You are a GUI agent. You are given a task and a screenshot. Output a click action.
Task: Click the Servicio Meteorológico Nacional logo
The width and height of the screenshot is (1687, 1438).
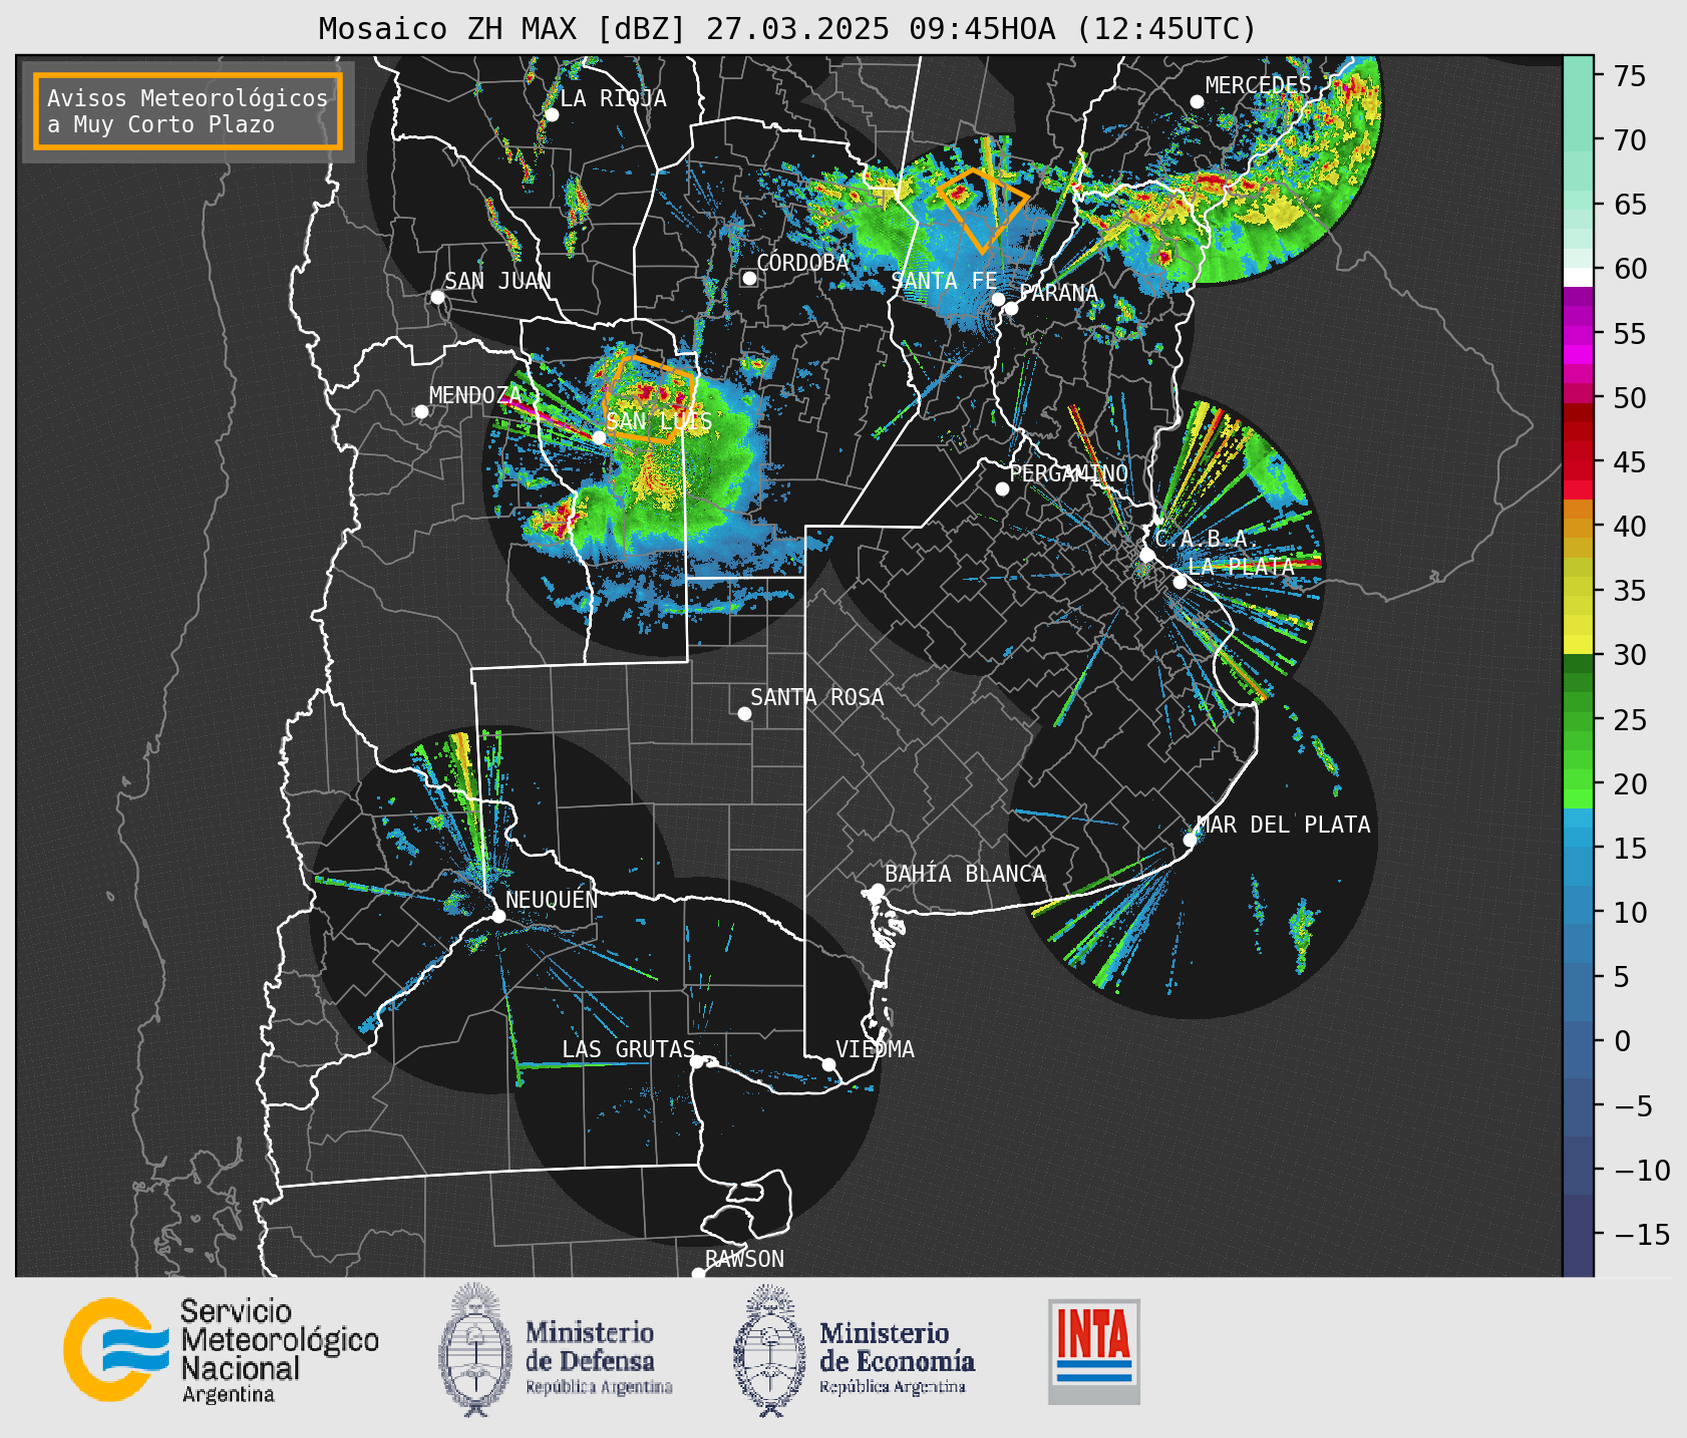(221, 1350)
